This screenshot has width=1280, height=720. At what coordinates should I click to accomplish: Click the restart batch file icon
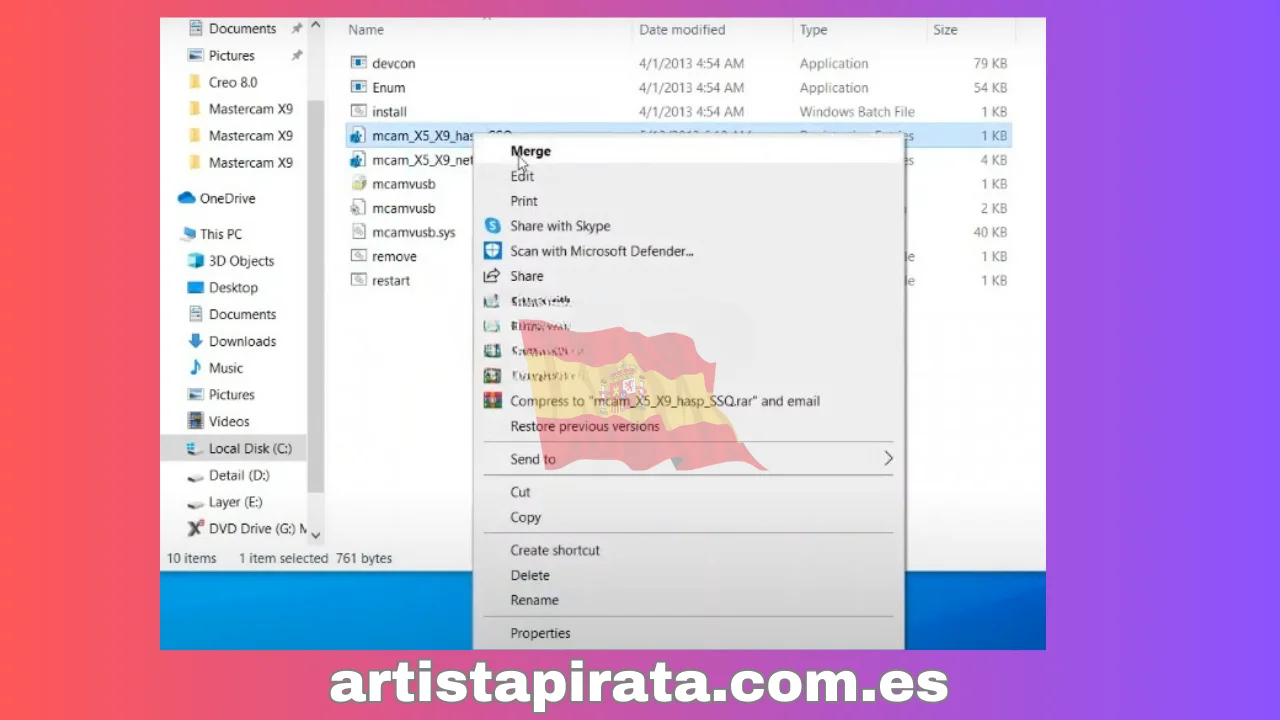[359, 280]
